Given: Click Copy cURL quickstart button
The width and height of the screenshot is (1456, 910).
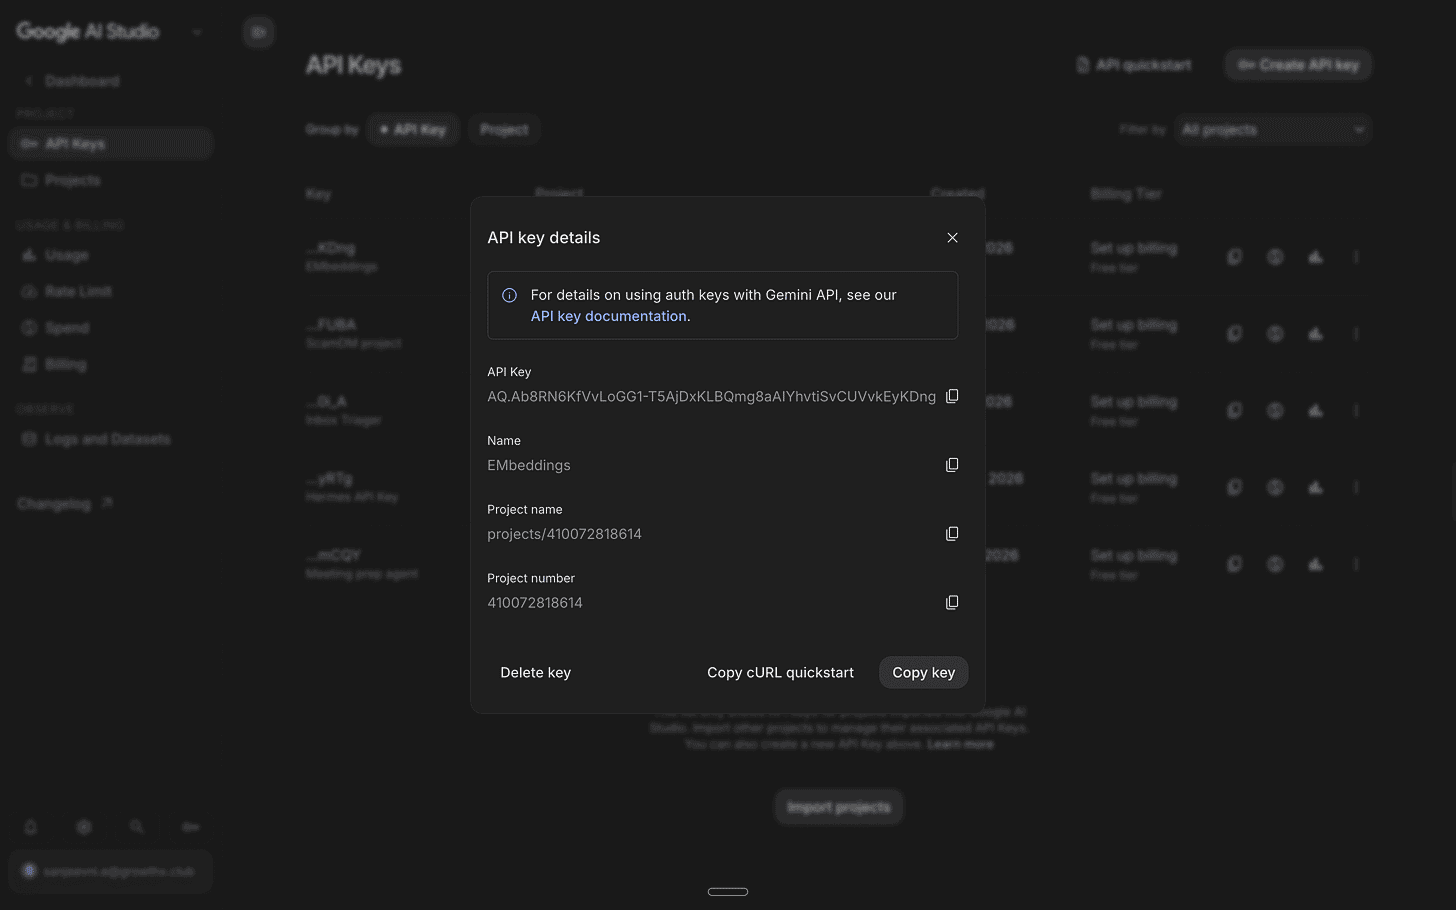Looking at the screenshot, I should click(x=780, y=673).
